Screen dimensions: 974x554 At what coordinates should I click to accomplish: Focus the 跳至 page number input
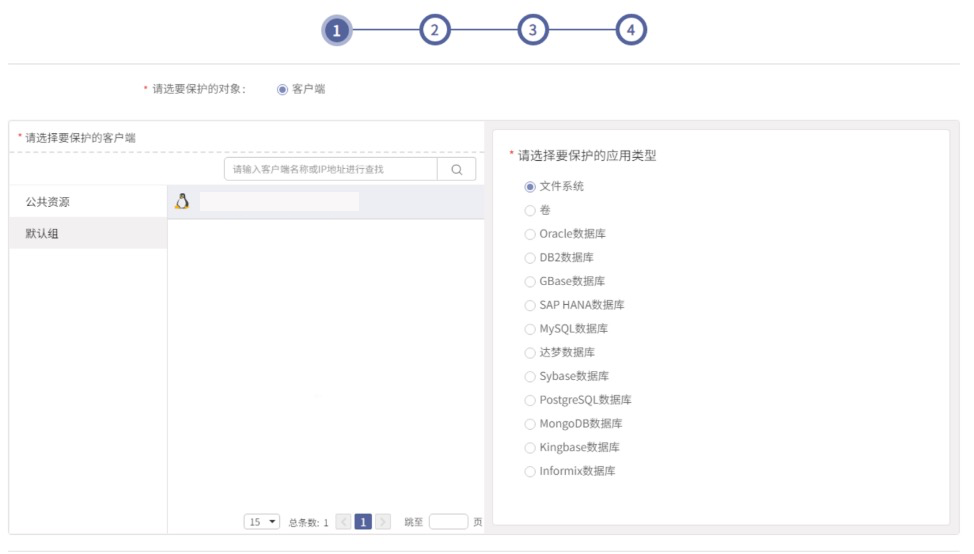[448, 522]
